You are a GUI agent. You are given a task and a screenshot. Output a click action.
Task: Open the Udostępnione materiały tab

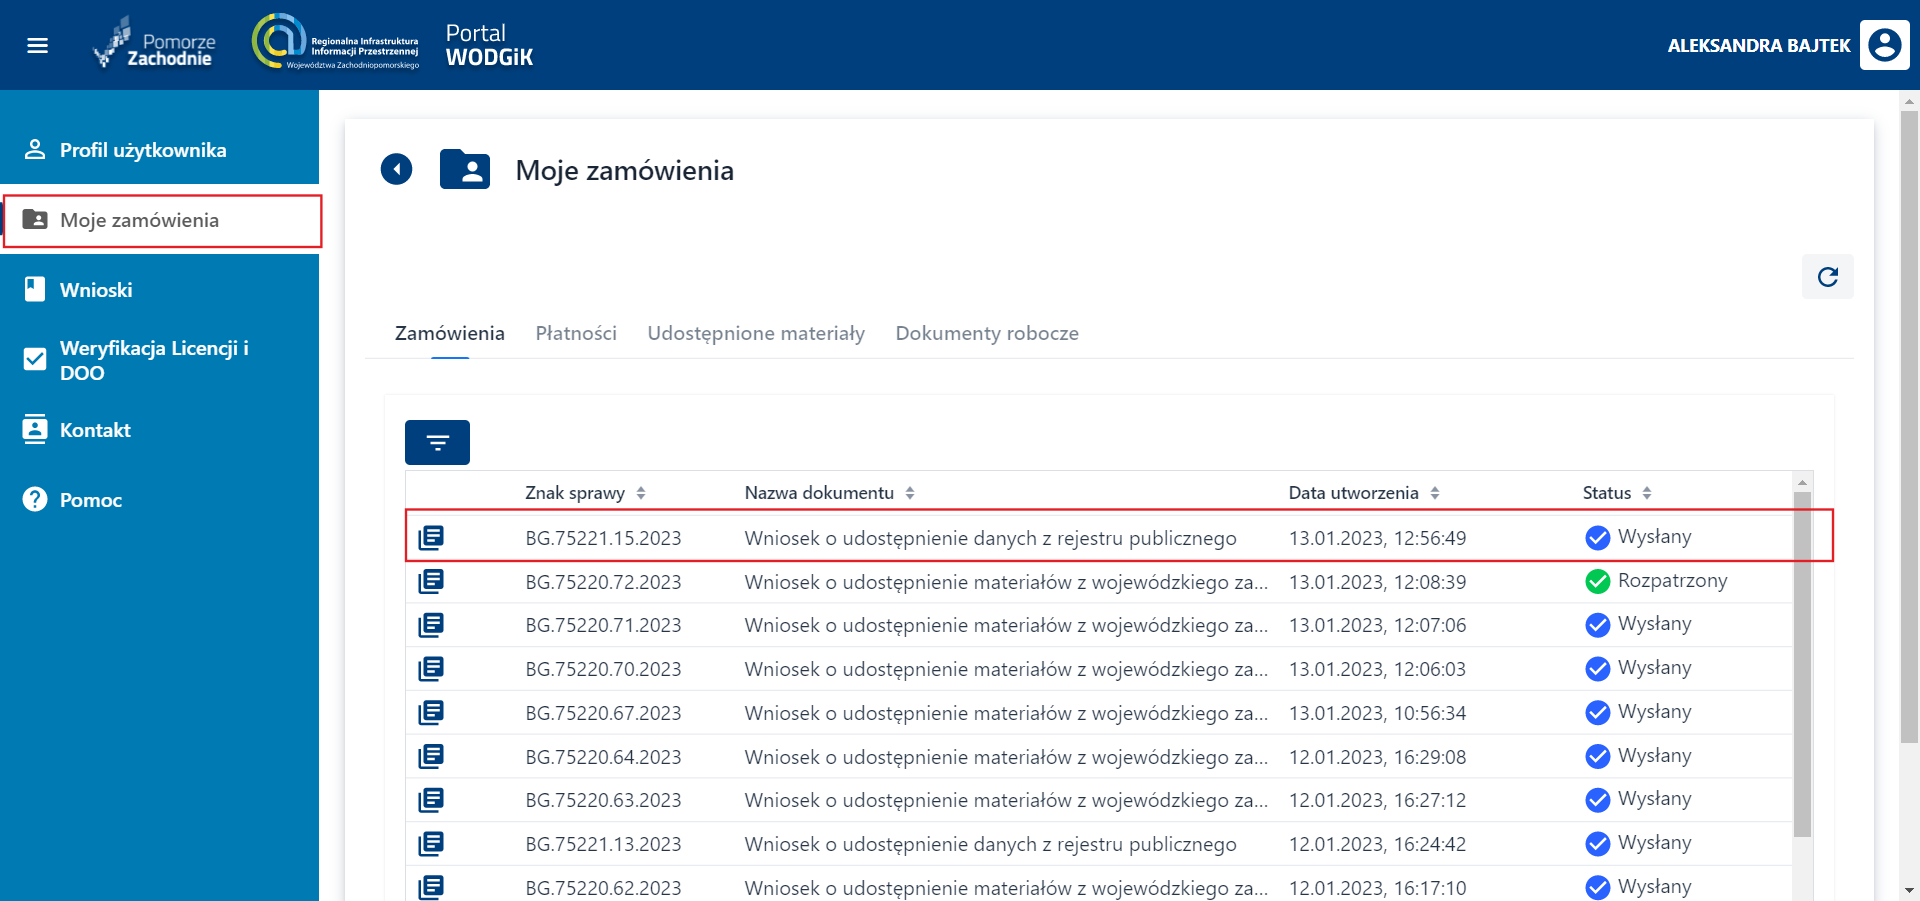[x=756, y=333]
